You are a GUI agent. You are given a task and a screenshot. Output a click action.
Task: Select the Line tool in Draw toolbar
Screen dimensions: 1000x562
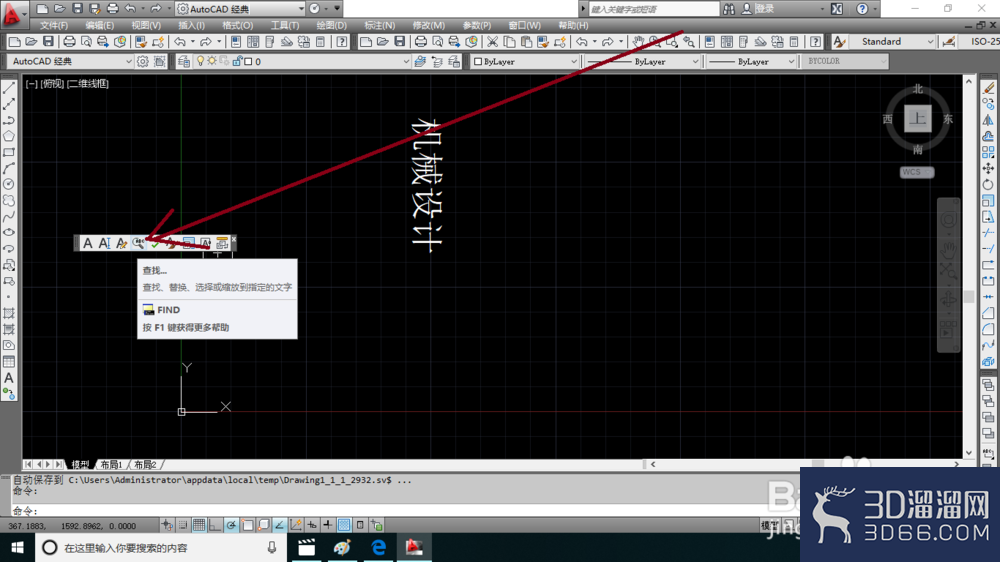click(9, 88)
